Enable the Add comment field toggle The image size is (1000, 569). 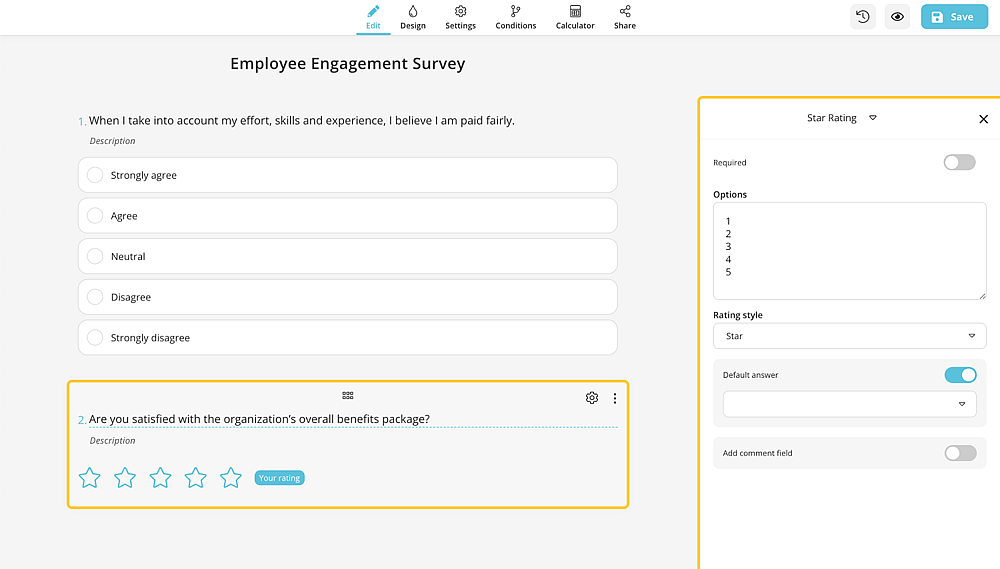960,453
